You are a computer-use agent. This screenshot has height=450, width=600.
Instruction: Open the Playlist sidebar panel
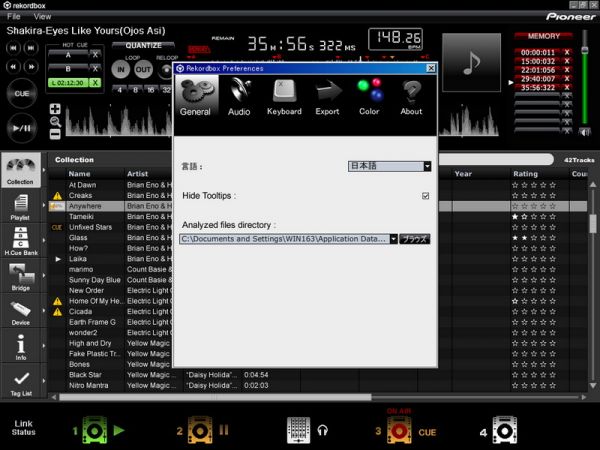point(21,207)
